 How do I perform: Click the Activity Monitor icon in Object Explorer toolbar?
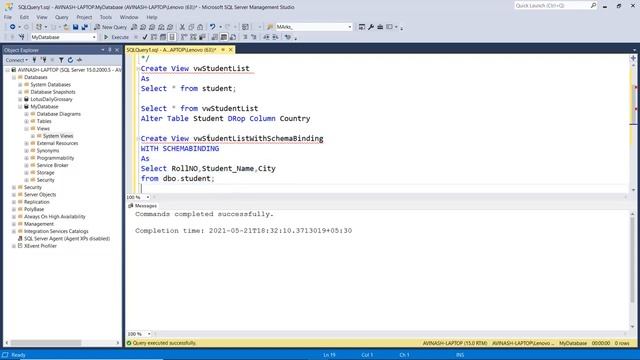[79, 60]
